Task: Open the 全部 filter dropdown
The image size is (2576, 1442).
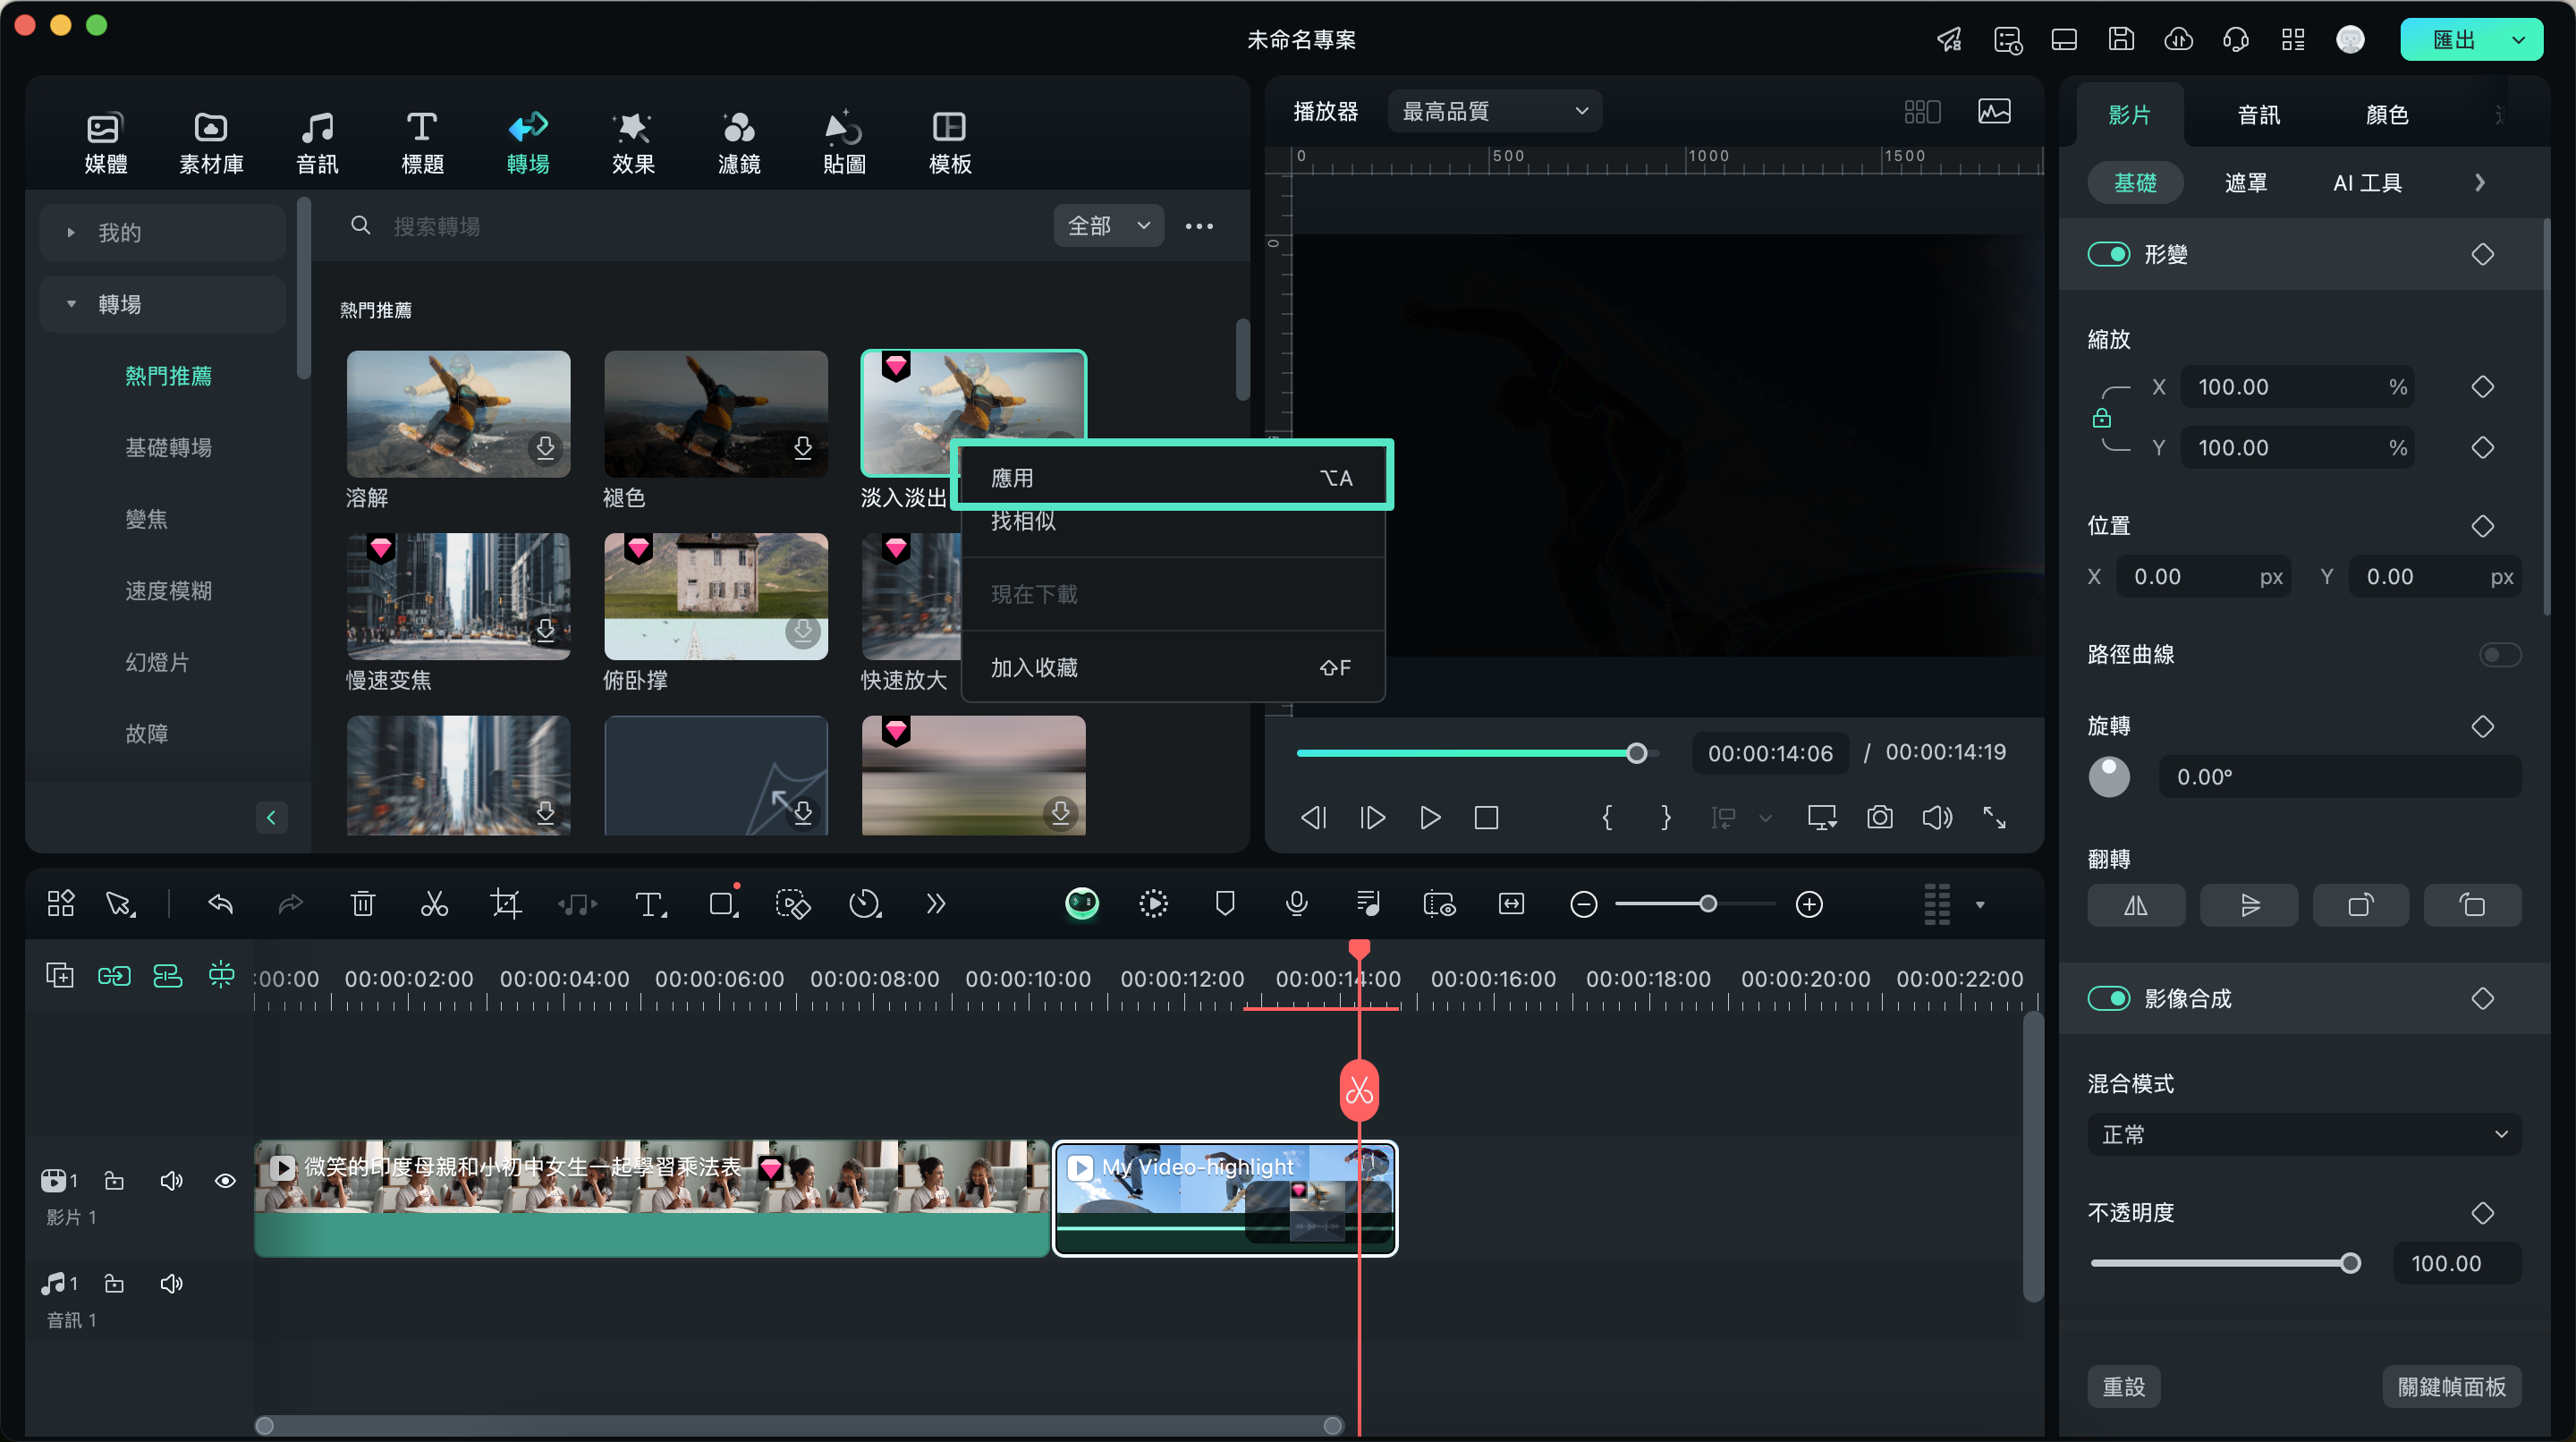Action: (1108, 226)
